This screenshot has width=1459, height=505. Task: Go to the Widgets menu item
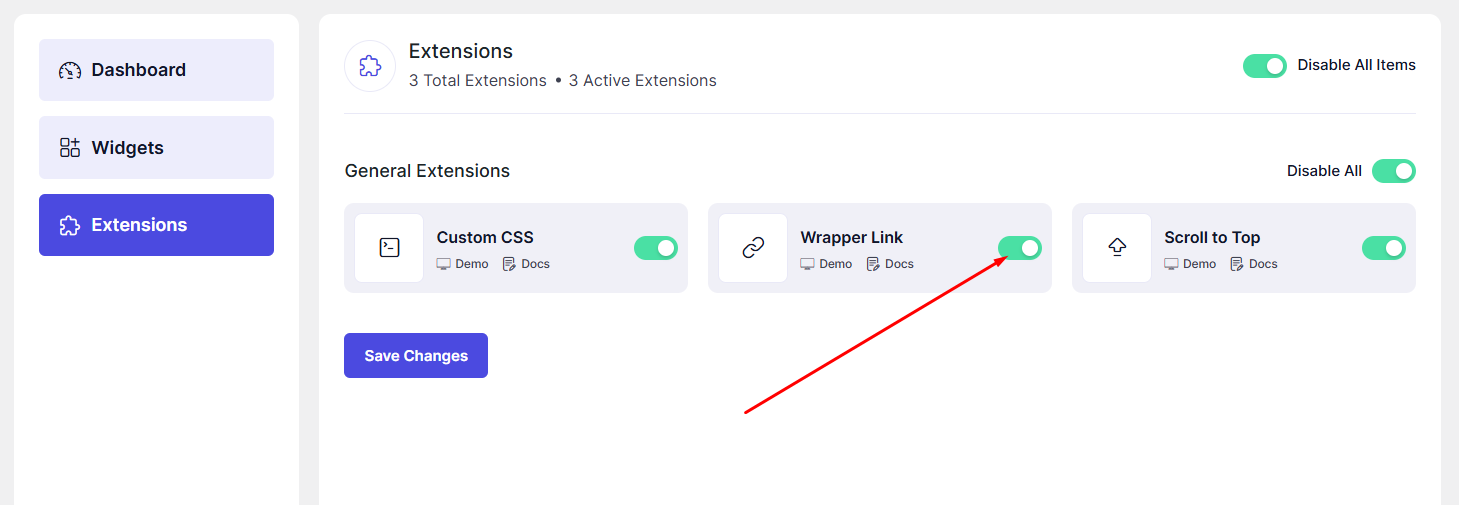click(156, 148)
